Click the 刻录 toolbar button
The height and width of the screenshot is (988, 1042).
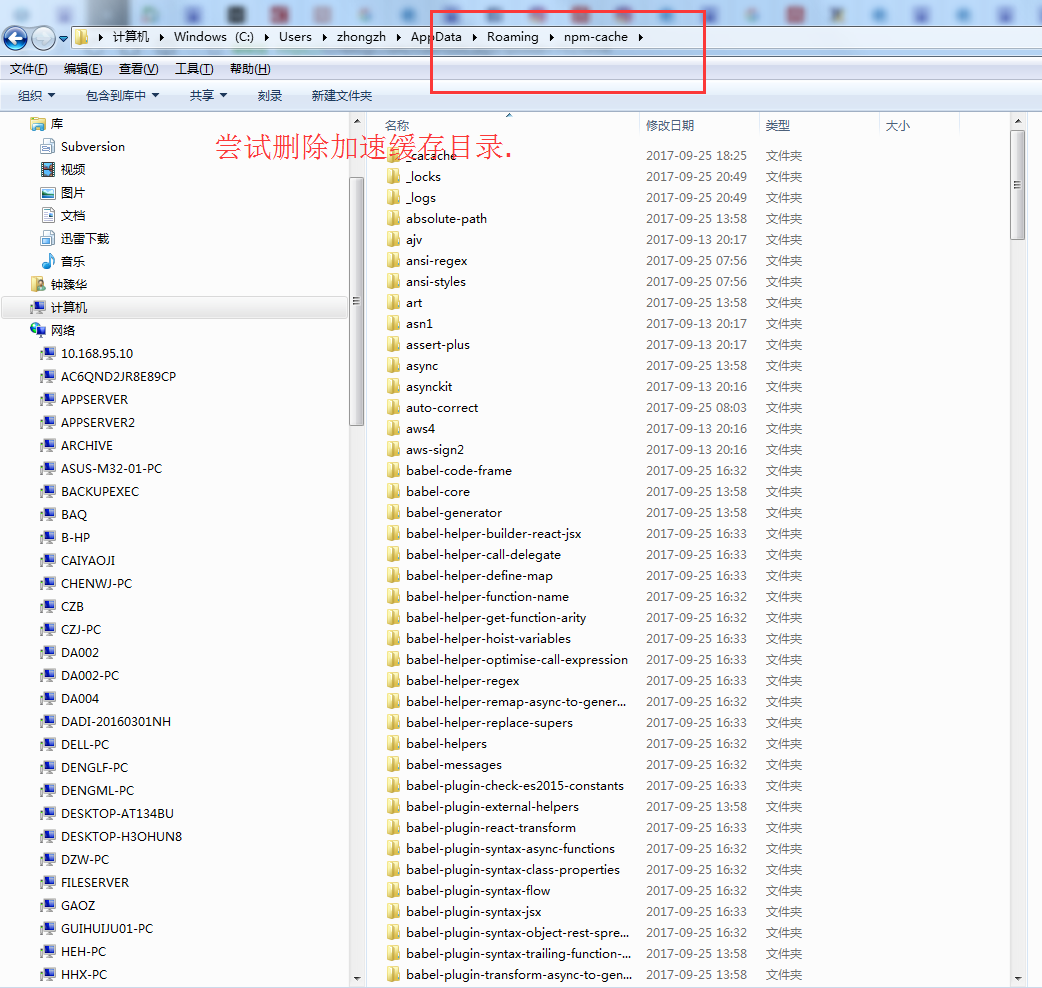pos(270,96)
